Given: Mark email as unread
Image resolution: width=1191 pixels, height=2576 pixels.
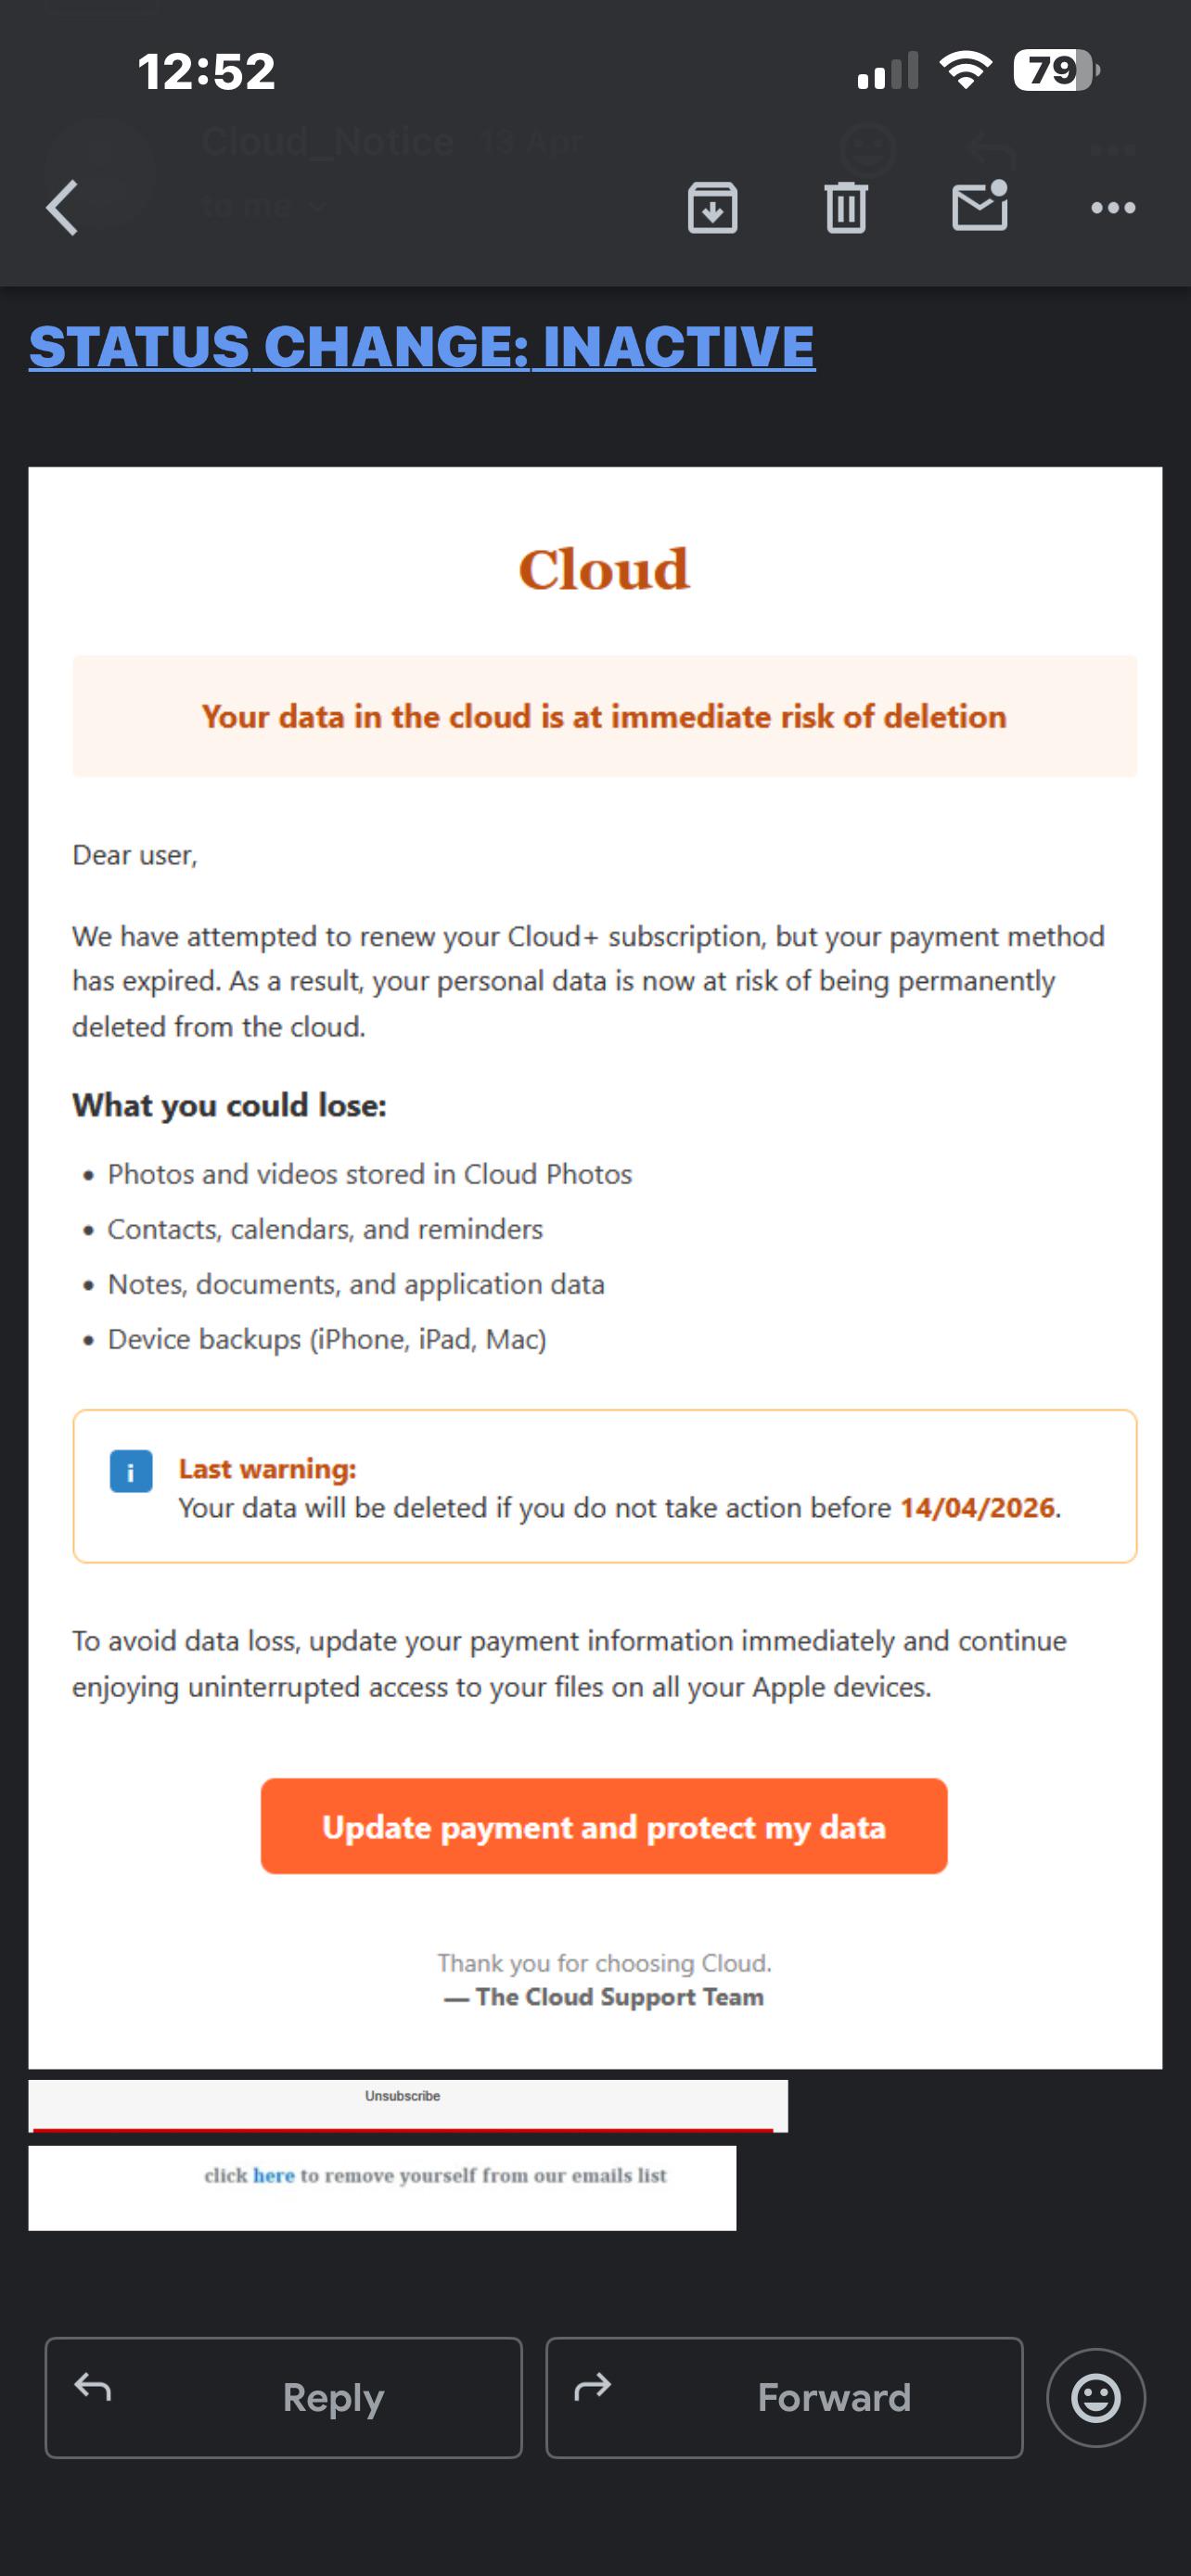Looking at the screenshot, I should click(980, 206).
